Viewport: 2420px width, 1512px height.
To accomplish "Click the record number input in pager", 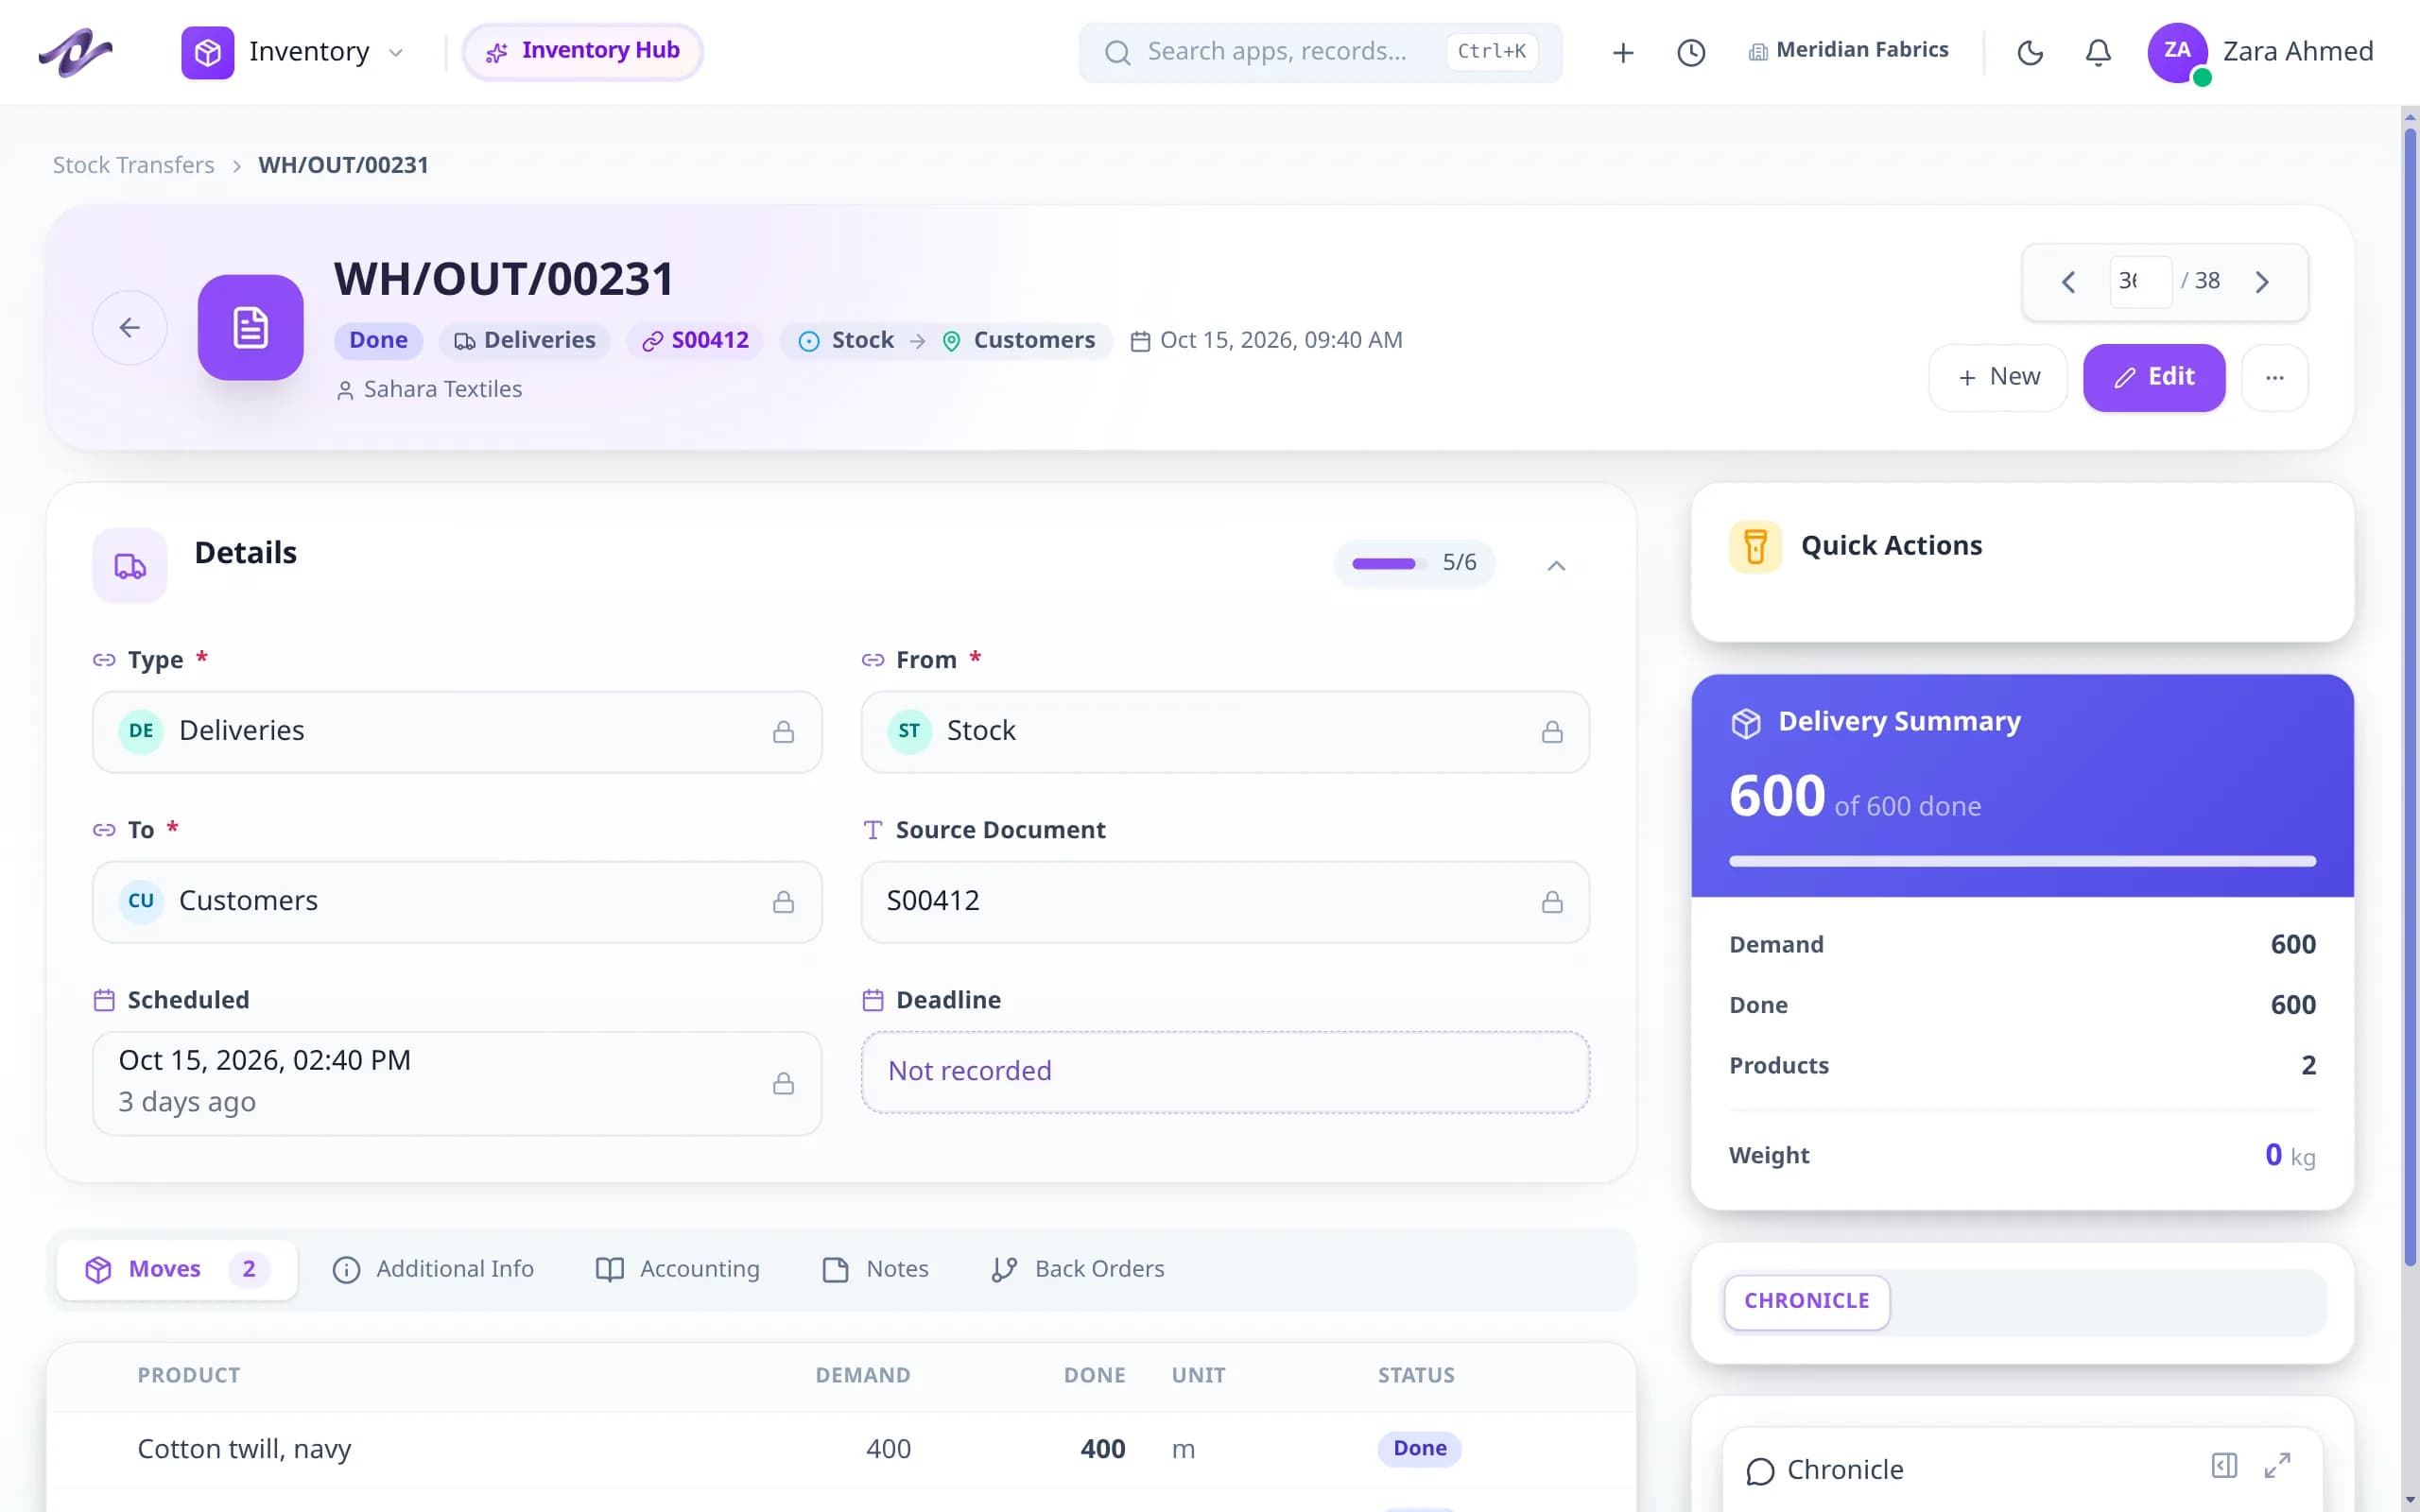I will pyautogui.click(x=2139, y=282).
